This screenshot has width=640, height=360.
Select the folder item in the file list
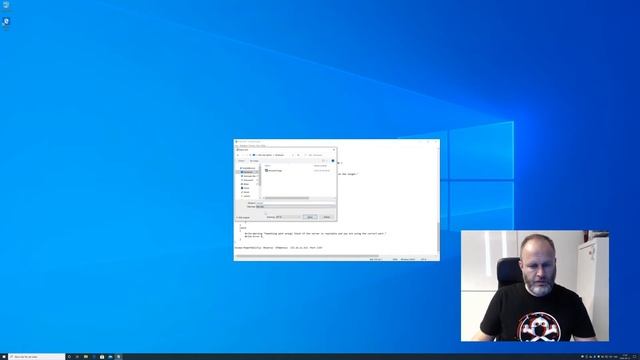click(273, 171)
